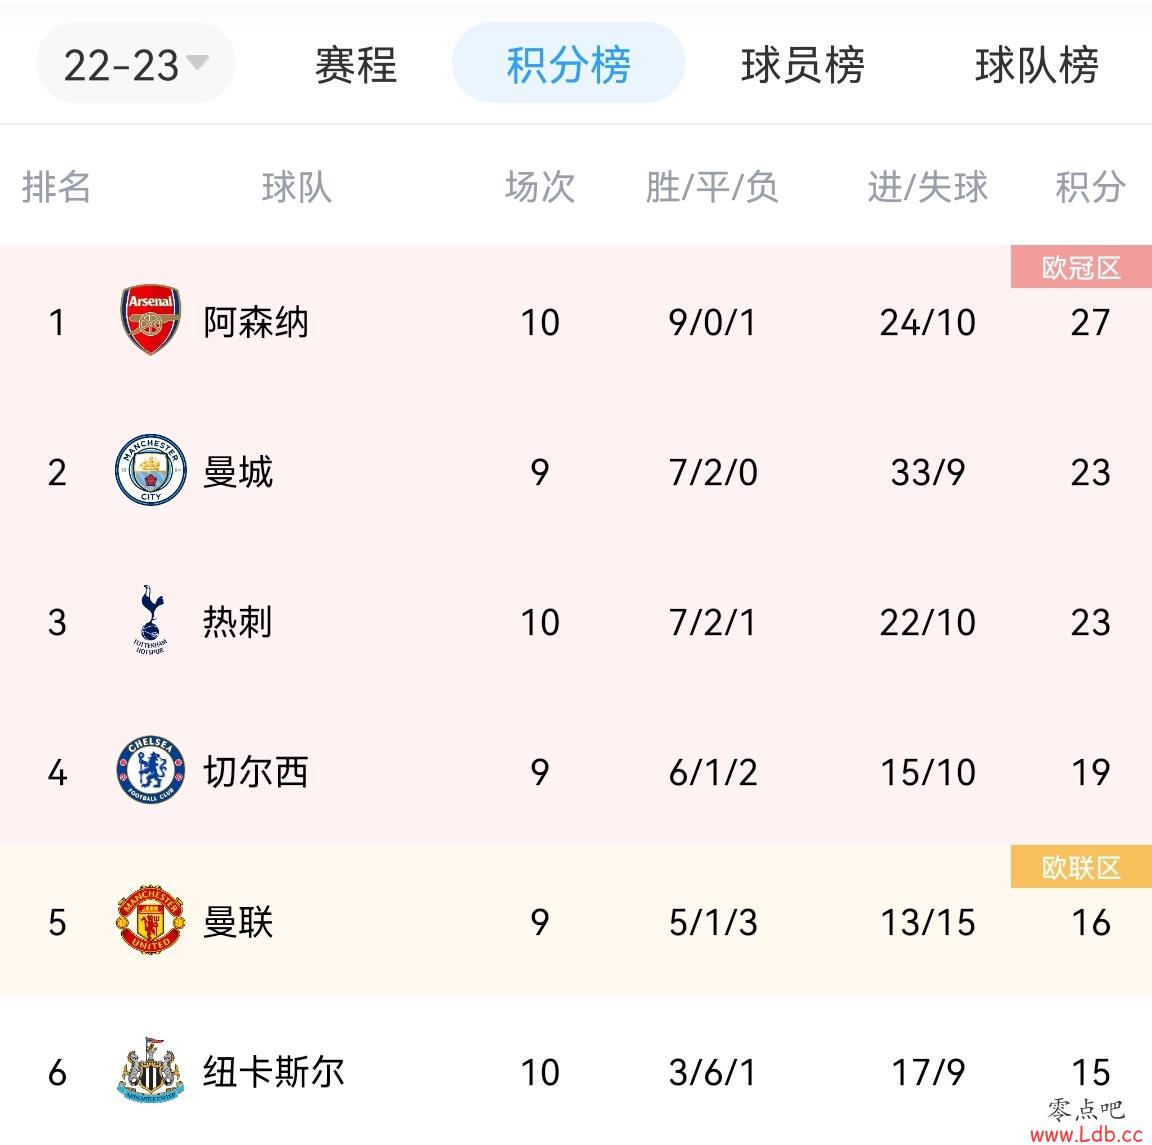
Task: Click the Newcastle United club crest
Action: pos(151,1069)
